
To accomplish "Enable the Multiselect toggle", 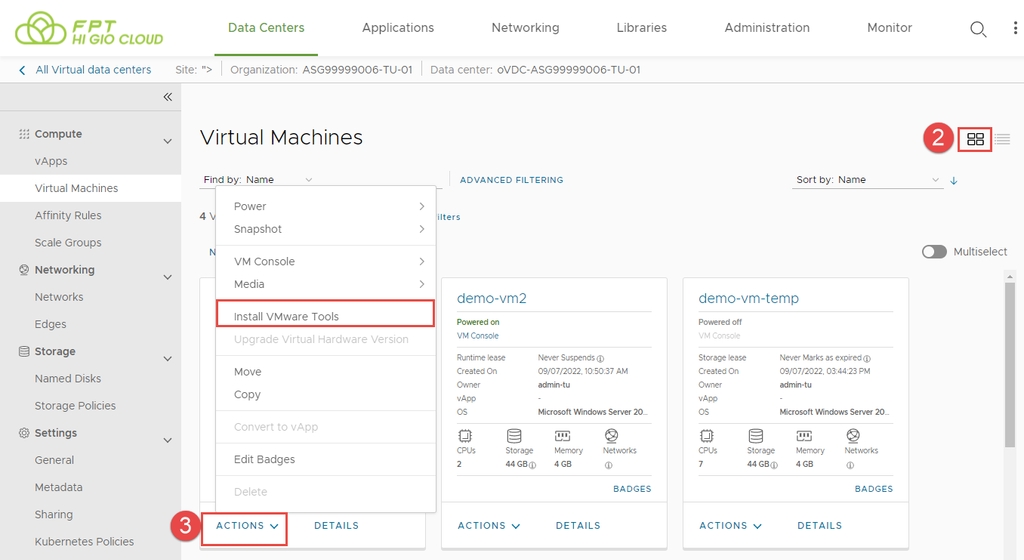I will 934,252.
